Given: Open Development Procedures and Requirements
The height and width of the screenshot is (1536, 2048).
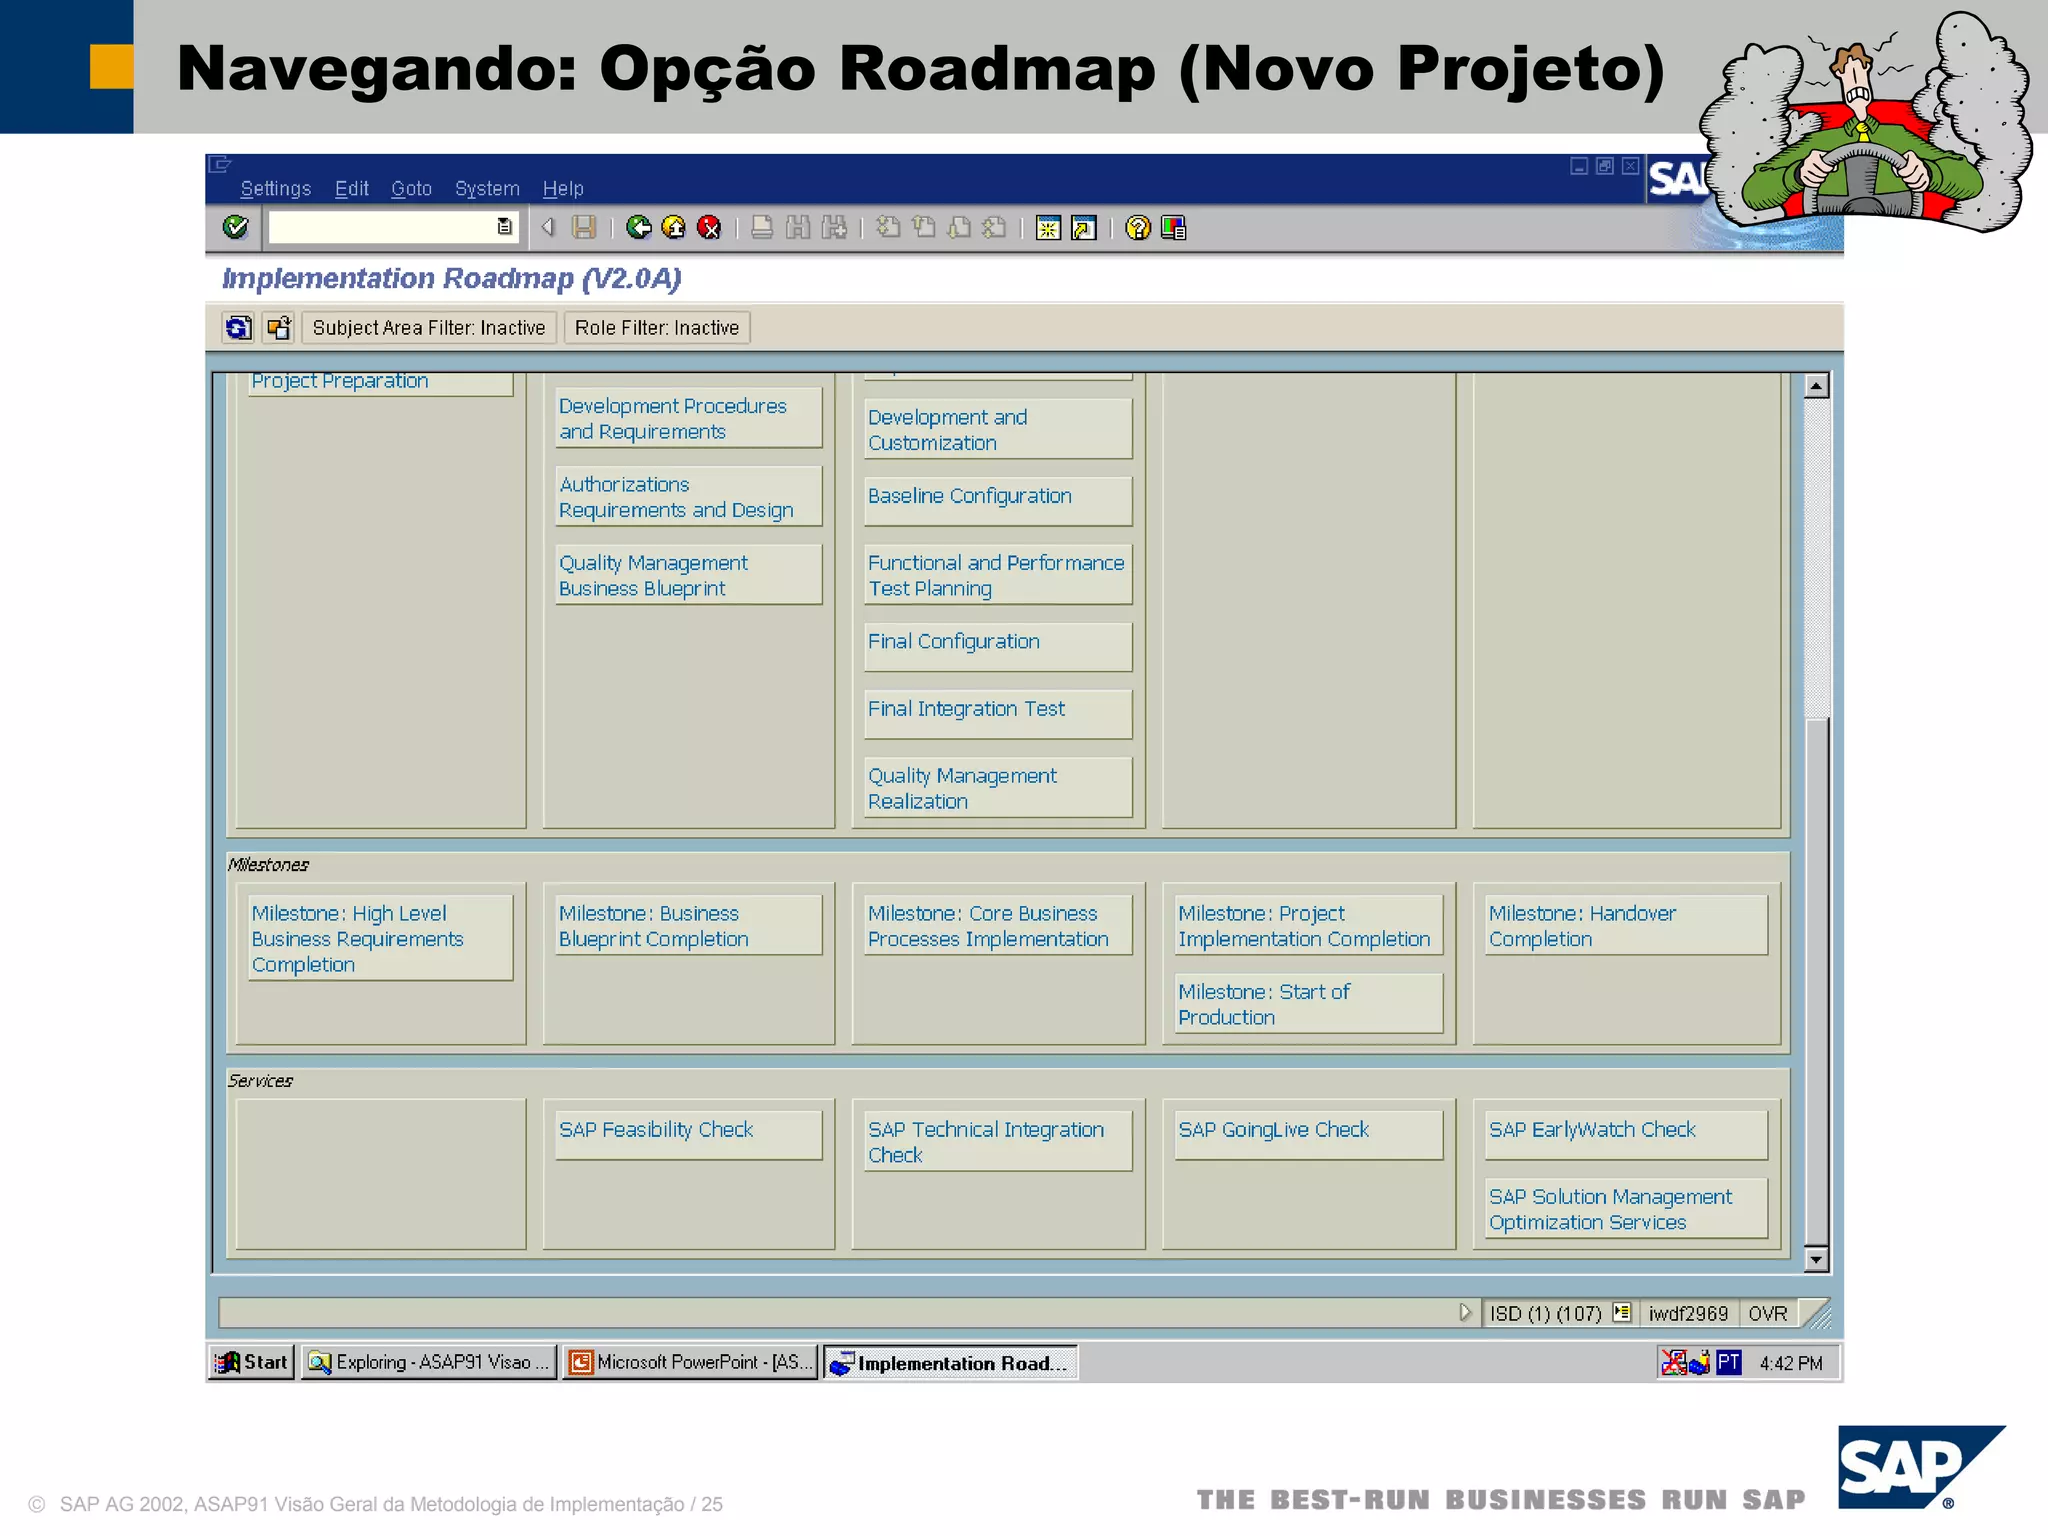Looking at the screenshot, I should point(688,418).
